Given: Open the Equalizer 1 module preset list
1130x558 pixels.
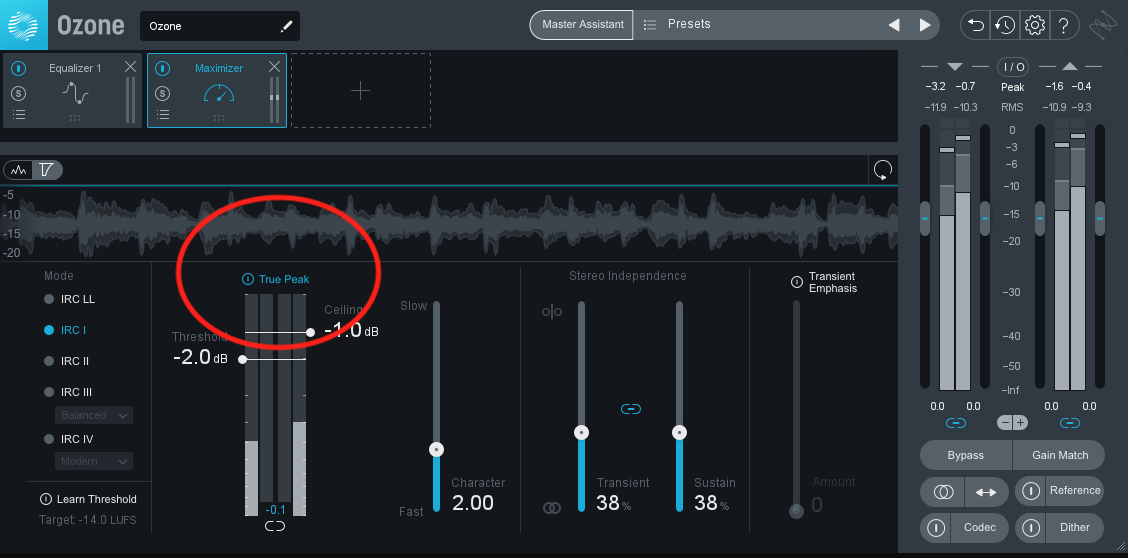Looking at the screenshot, I should click(19, 115).
